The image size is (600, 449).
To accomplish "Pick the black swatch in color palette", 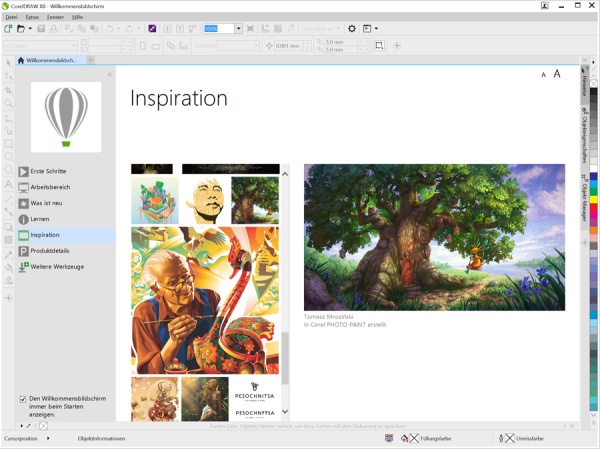I will 593,92.
